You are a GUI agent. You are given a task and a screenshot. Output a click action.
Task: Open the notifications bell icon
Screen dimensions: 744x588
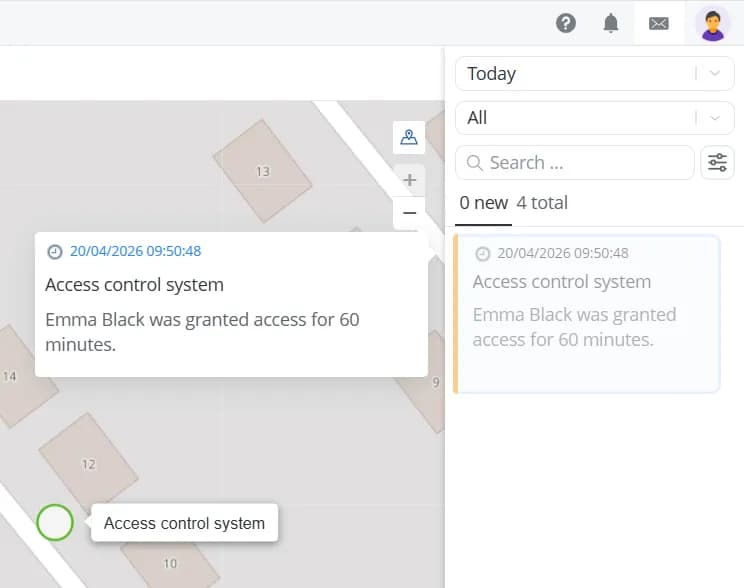click(x=611, y=23)
